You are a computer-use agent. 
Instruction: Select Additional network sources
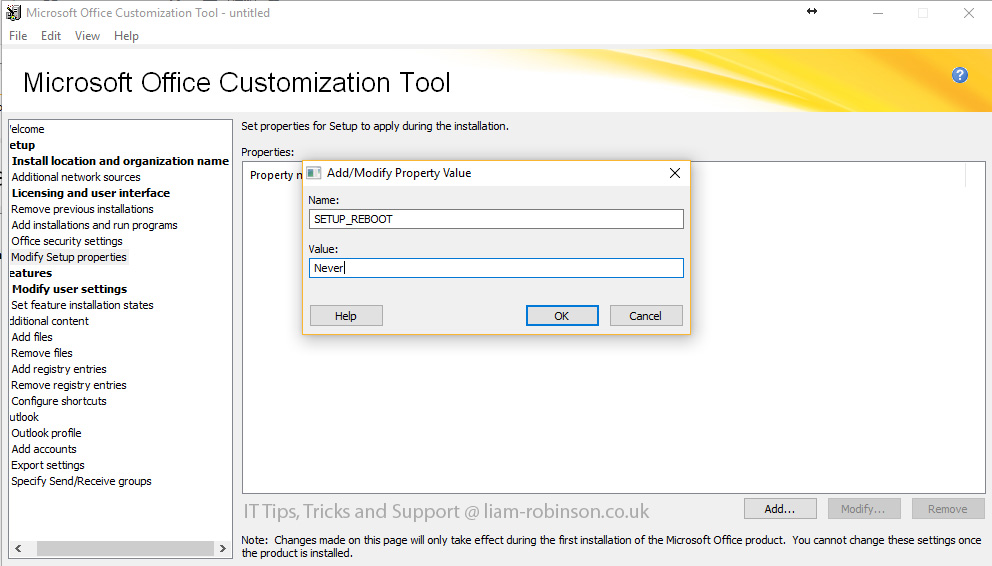click(x=76, y=177)
